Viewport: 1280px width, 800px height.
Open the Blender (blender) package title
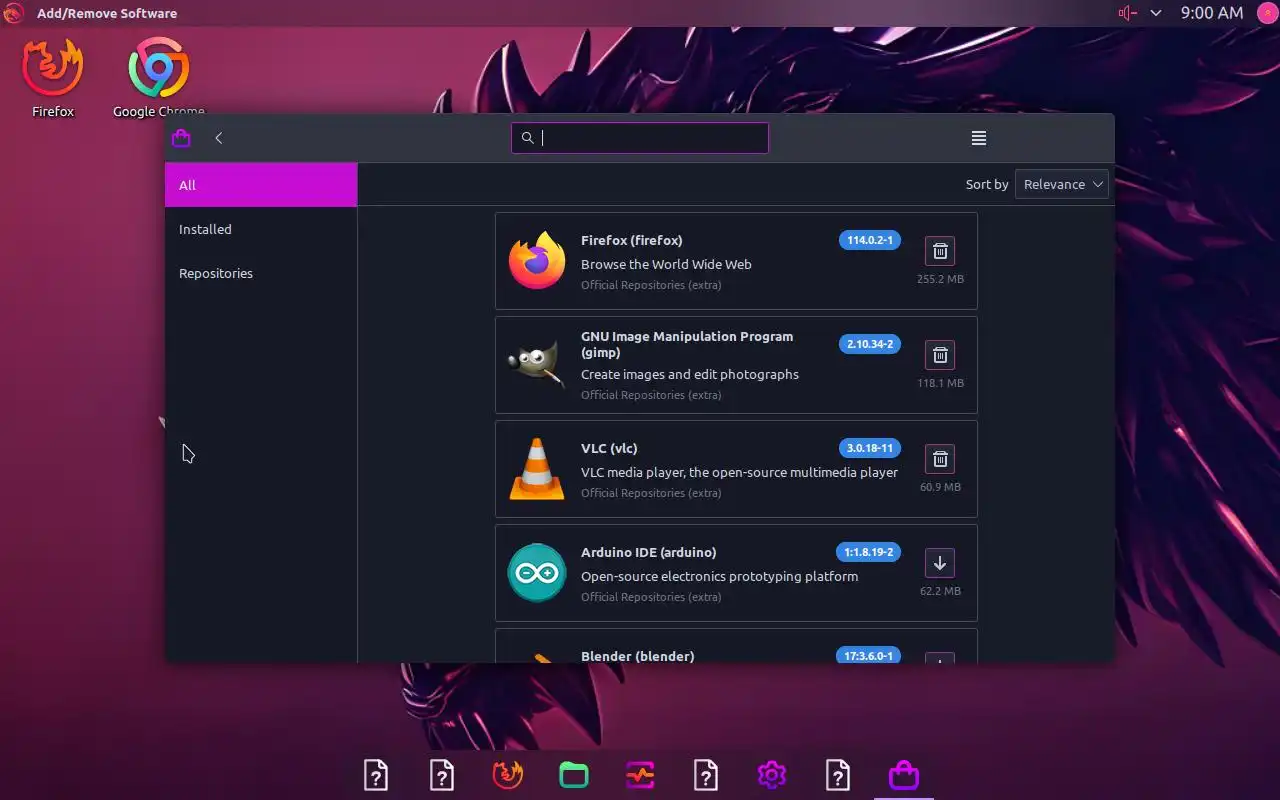638,656
